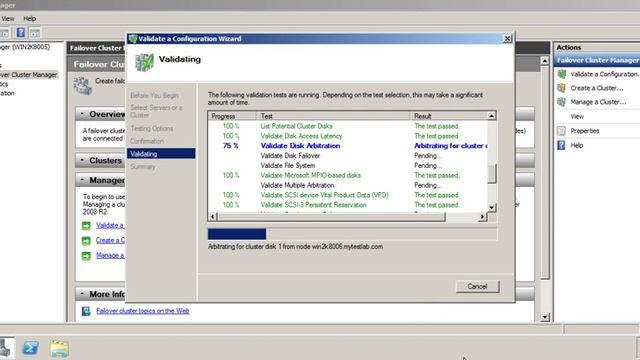Viewport: 640px width, 360px height.
Task: Click the green arrow beside Manage link
Action: tap(86, 256)
